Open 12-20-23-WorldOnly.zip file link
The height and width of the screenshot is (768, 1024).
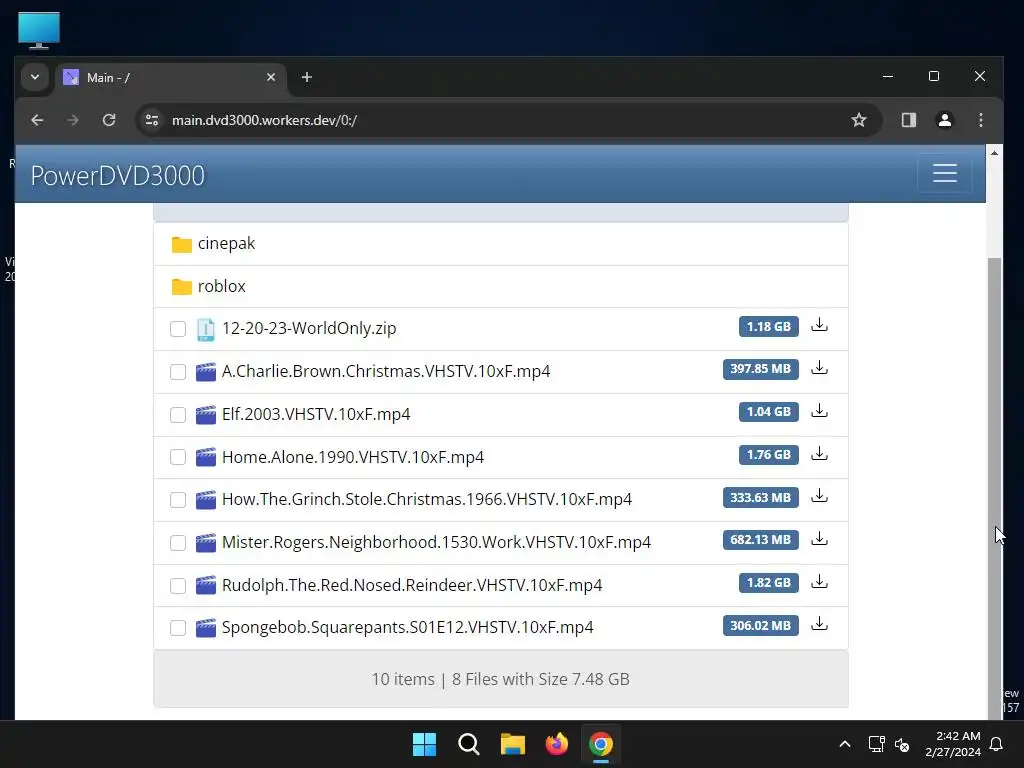click(309, 328)
